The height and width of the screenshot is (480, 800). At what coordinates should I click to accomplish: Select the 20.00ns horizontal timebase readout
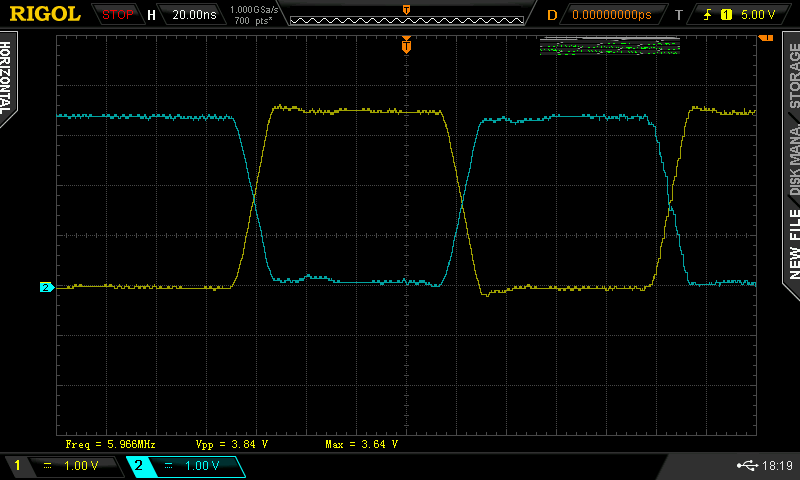point(194,15)
